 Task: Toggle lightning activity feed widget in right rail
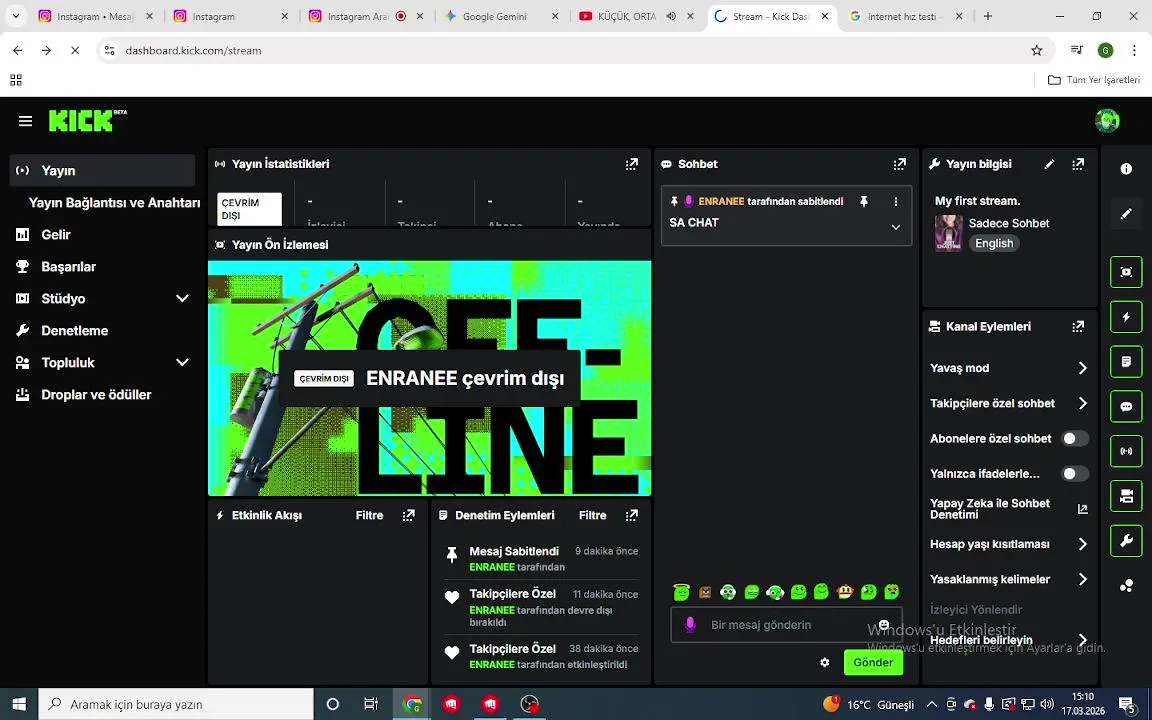1126,317
